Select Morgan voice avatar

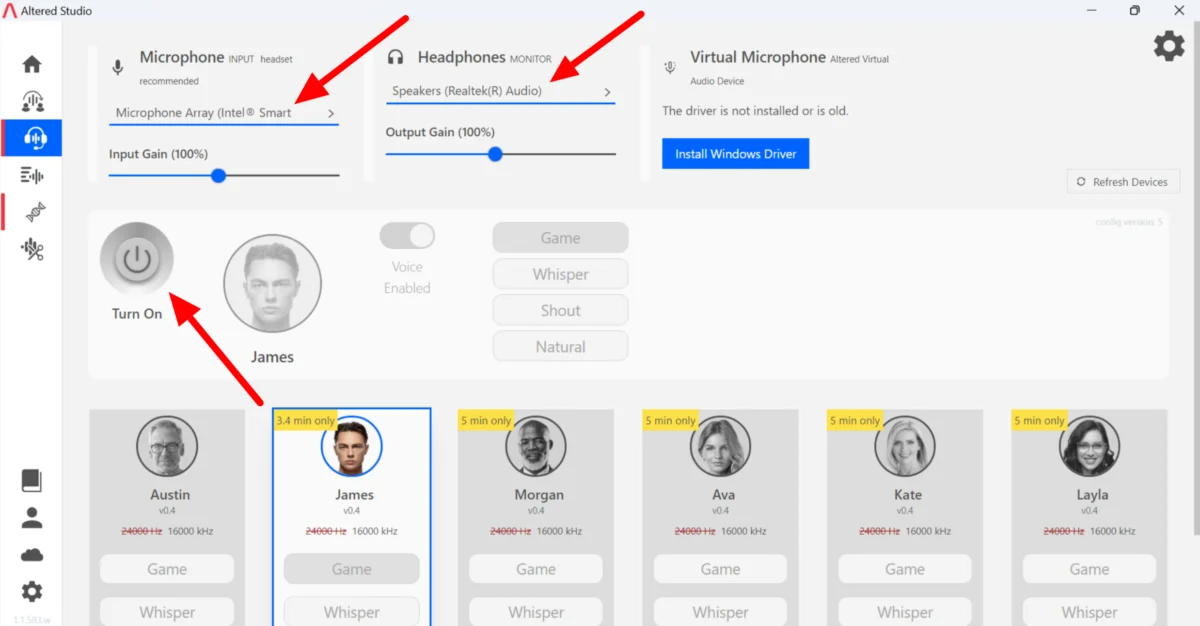coord(536,446)
